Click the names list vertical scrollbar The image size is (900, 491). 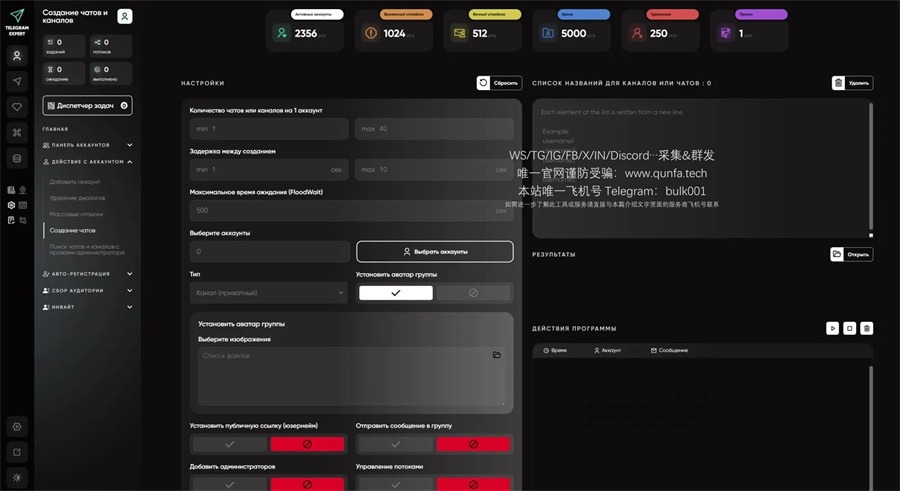click(x=871, y=167)
